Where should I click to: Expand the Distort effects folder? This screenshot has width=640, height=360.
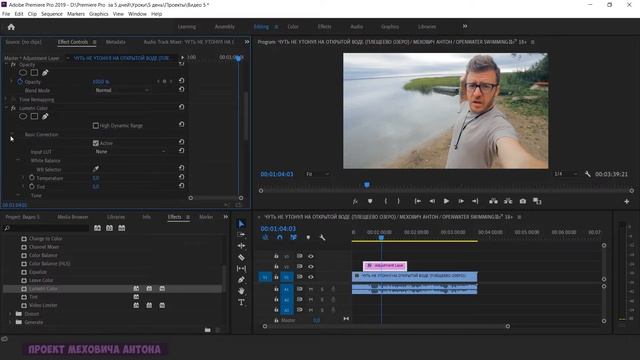click(x=10, y=313)
